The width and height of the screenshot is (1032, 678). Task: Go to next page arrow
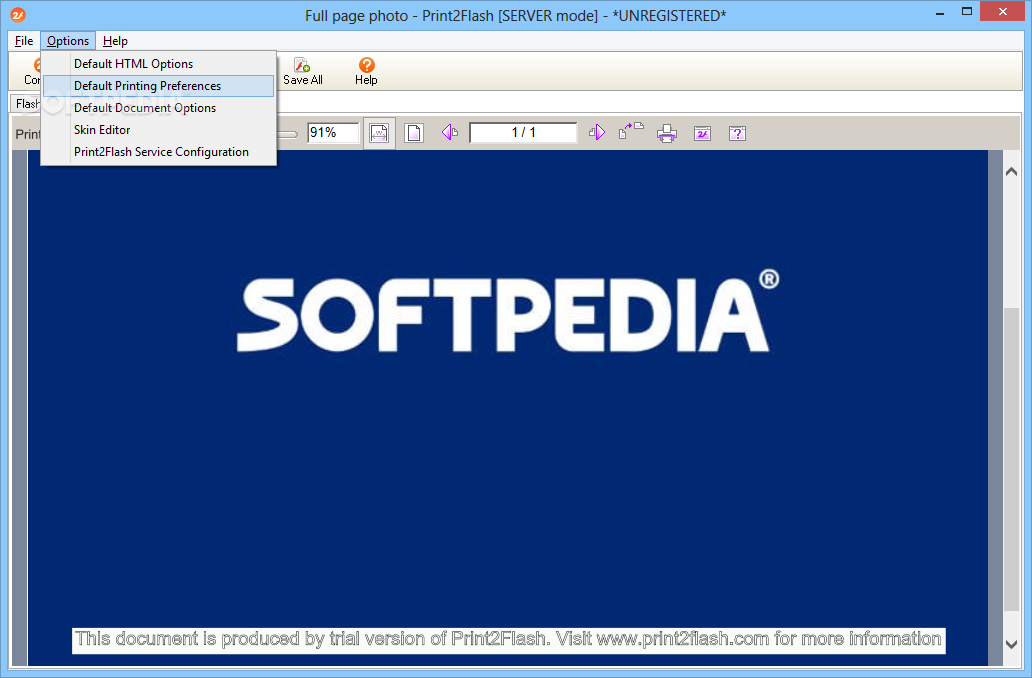(x=597, y=132)
